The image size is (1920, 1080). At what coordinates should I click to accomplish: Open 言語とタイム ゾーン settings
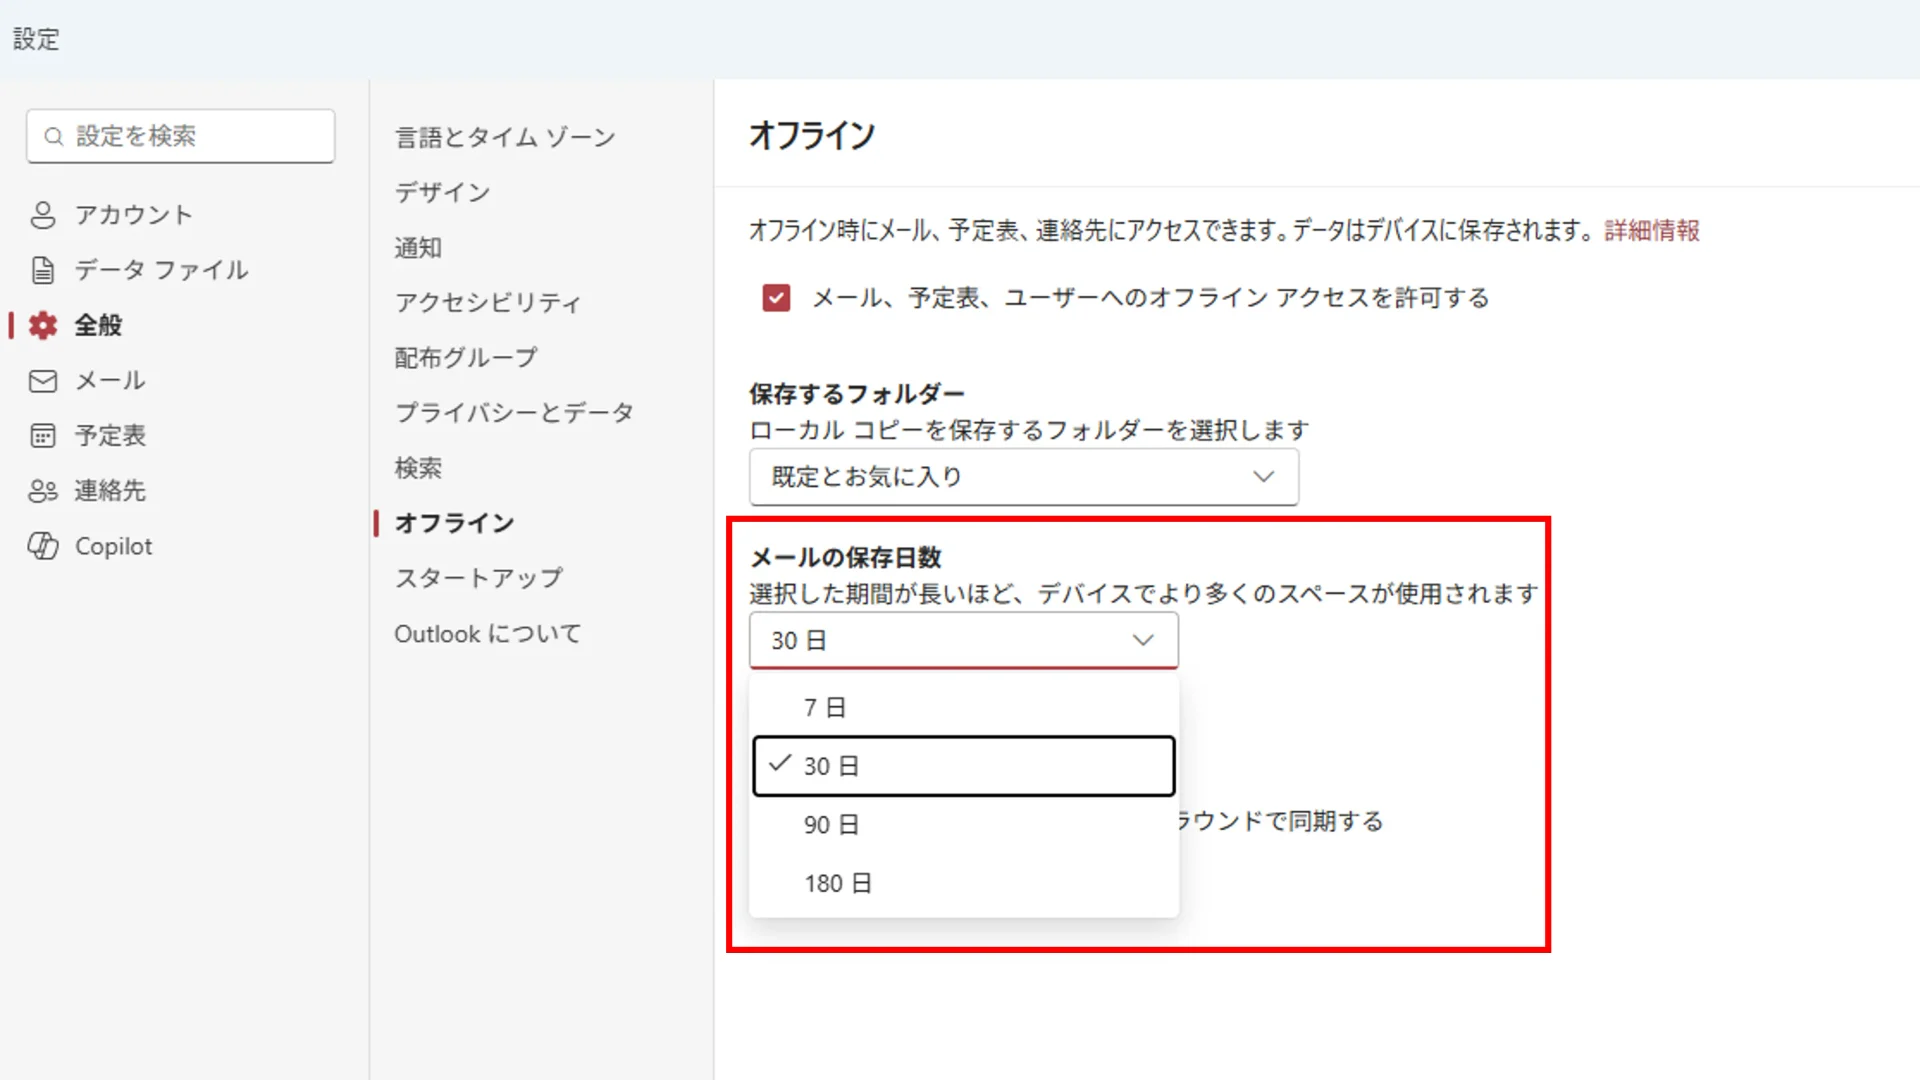click(x=505, y=137)
